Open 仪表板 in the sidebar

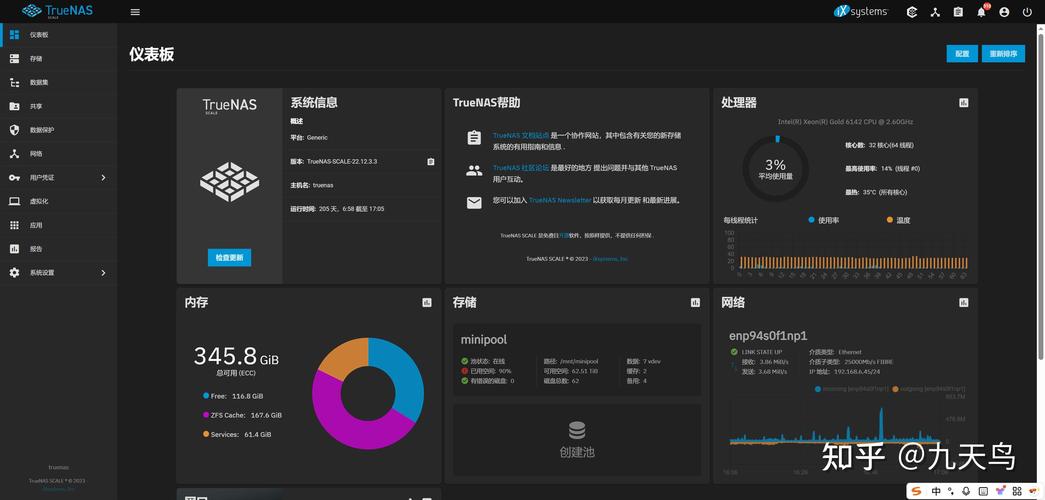click(x=59, y=35)
